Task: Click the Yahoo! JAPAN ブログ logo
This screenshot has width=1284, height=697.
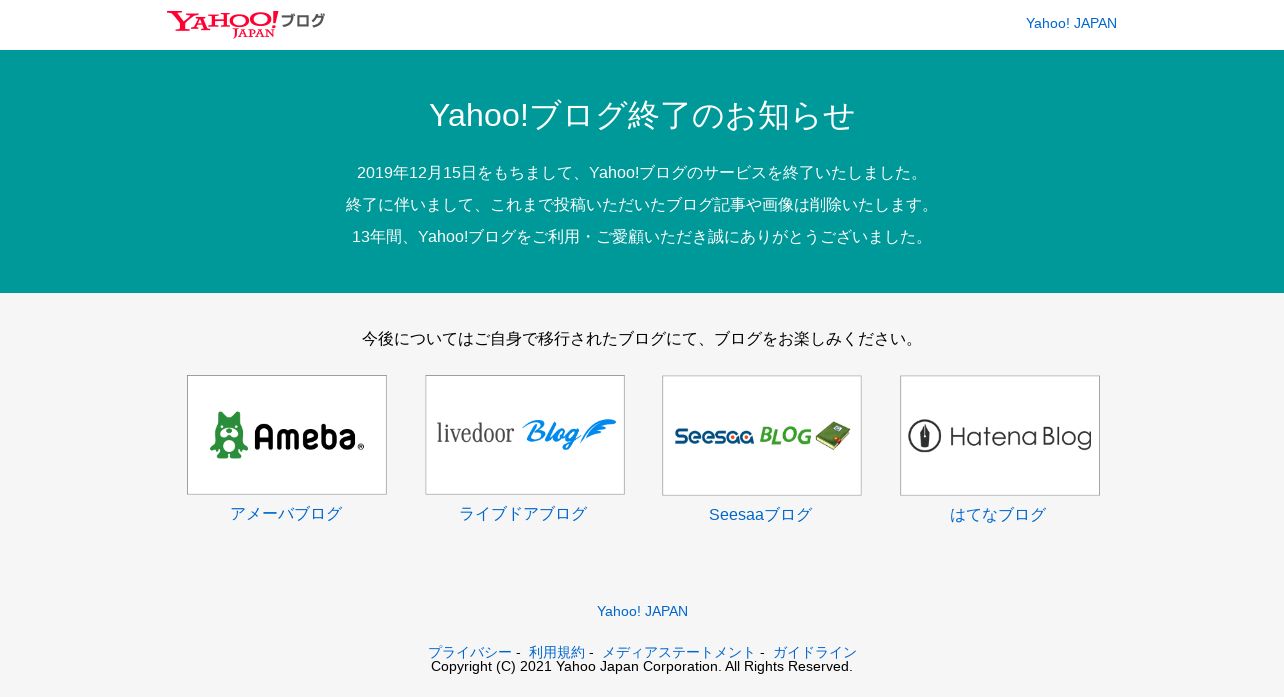Action: 246,24
